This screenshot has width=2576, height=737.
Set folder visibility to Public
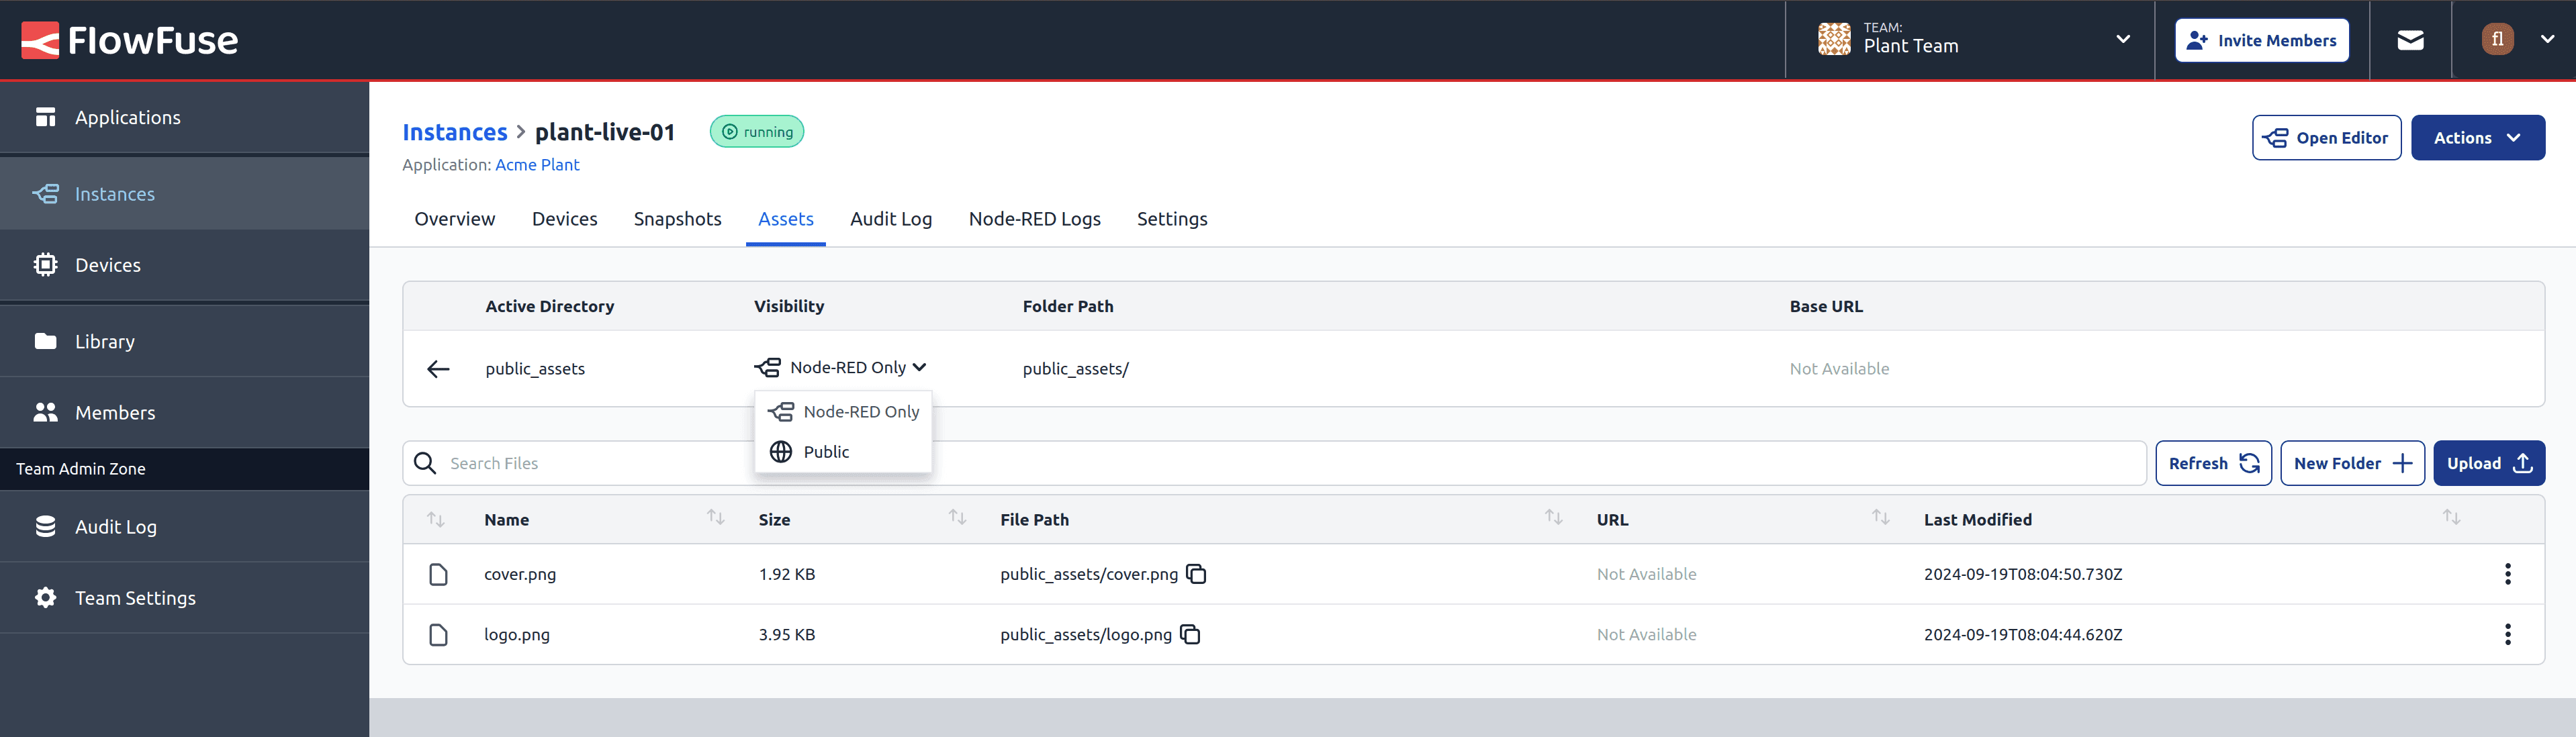click(x=826, y=451)
